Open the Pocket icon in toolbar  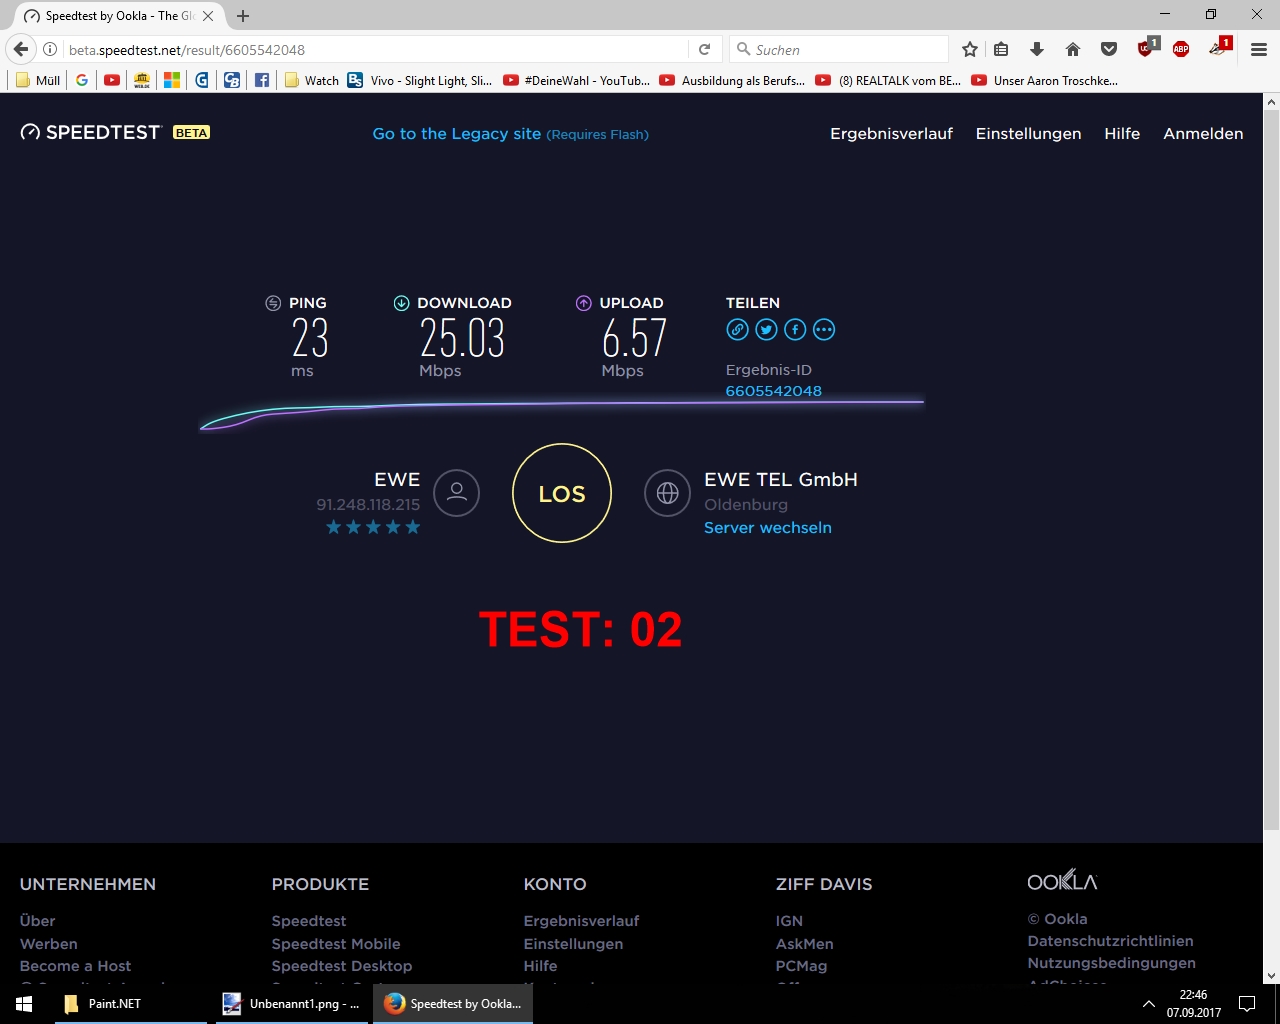click(x=1109, y=49)
